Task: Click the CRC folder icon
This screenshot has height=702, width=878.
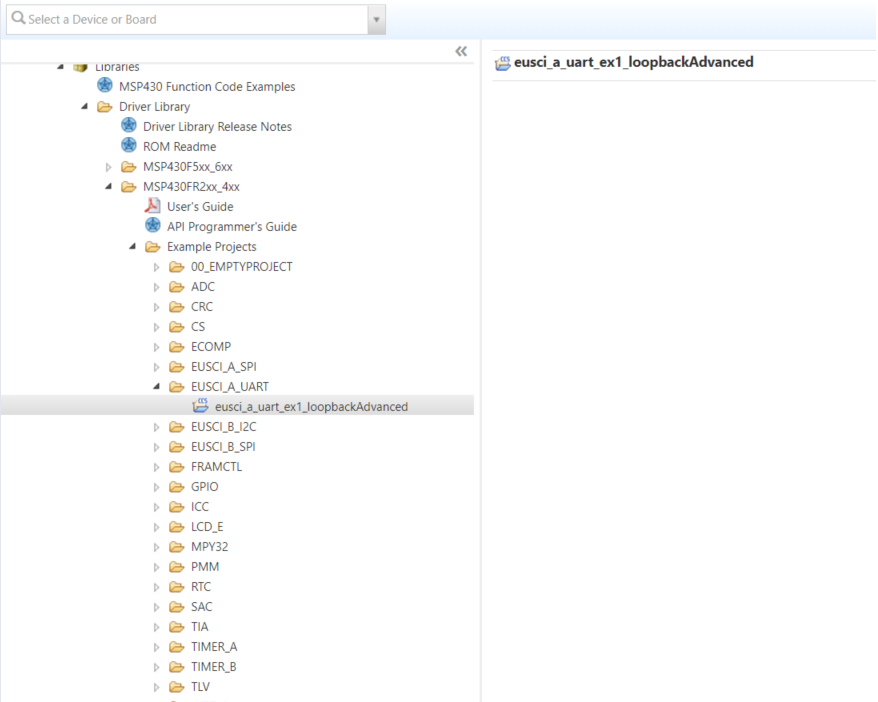Action: [x=177, y=306]
